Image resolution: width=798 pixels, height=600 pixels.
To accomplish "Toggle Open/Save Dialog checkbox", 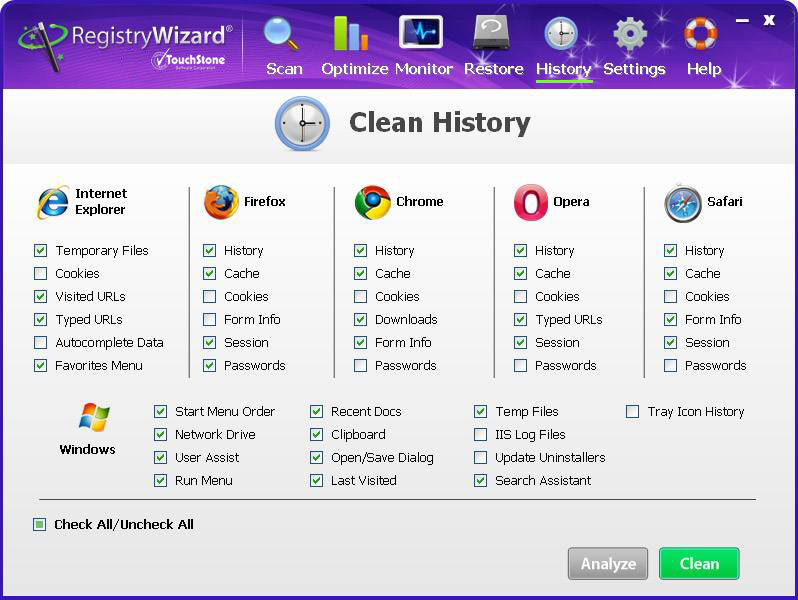I will pos(317,458).
